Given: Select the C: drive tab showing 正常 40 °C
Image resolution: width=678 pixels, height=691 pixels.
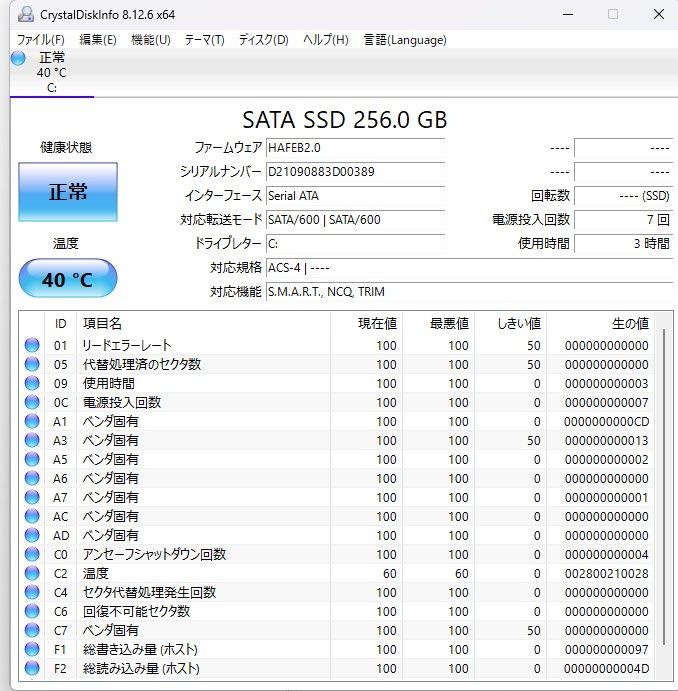Looking at the screenshot, I should point(52,73).
